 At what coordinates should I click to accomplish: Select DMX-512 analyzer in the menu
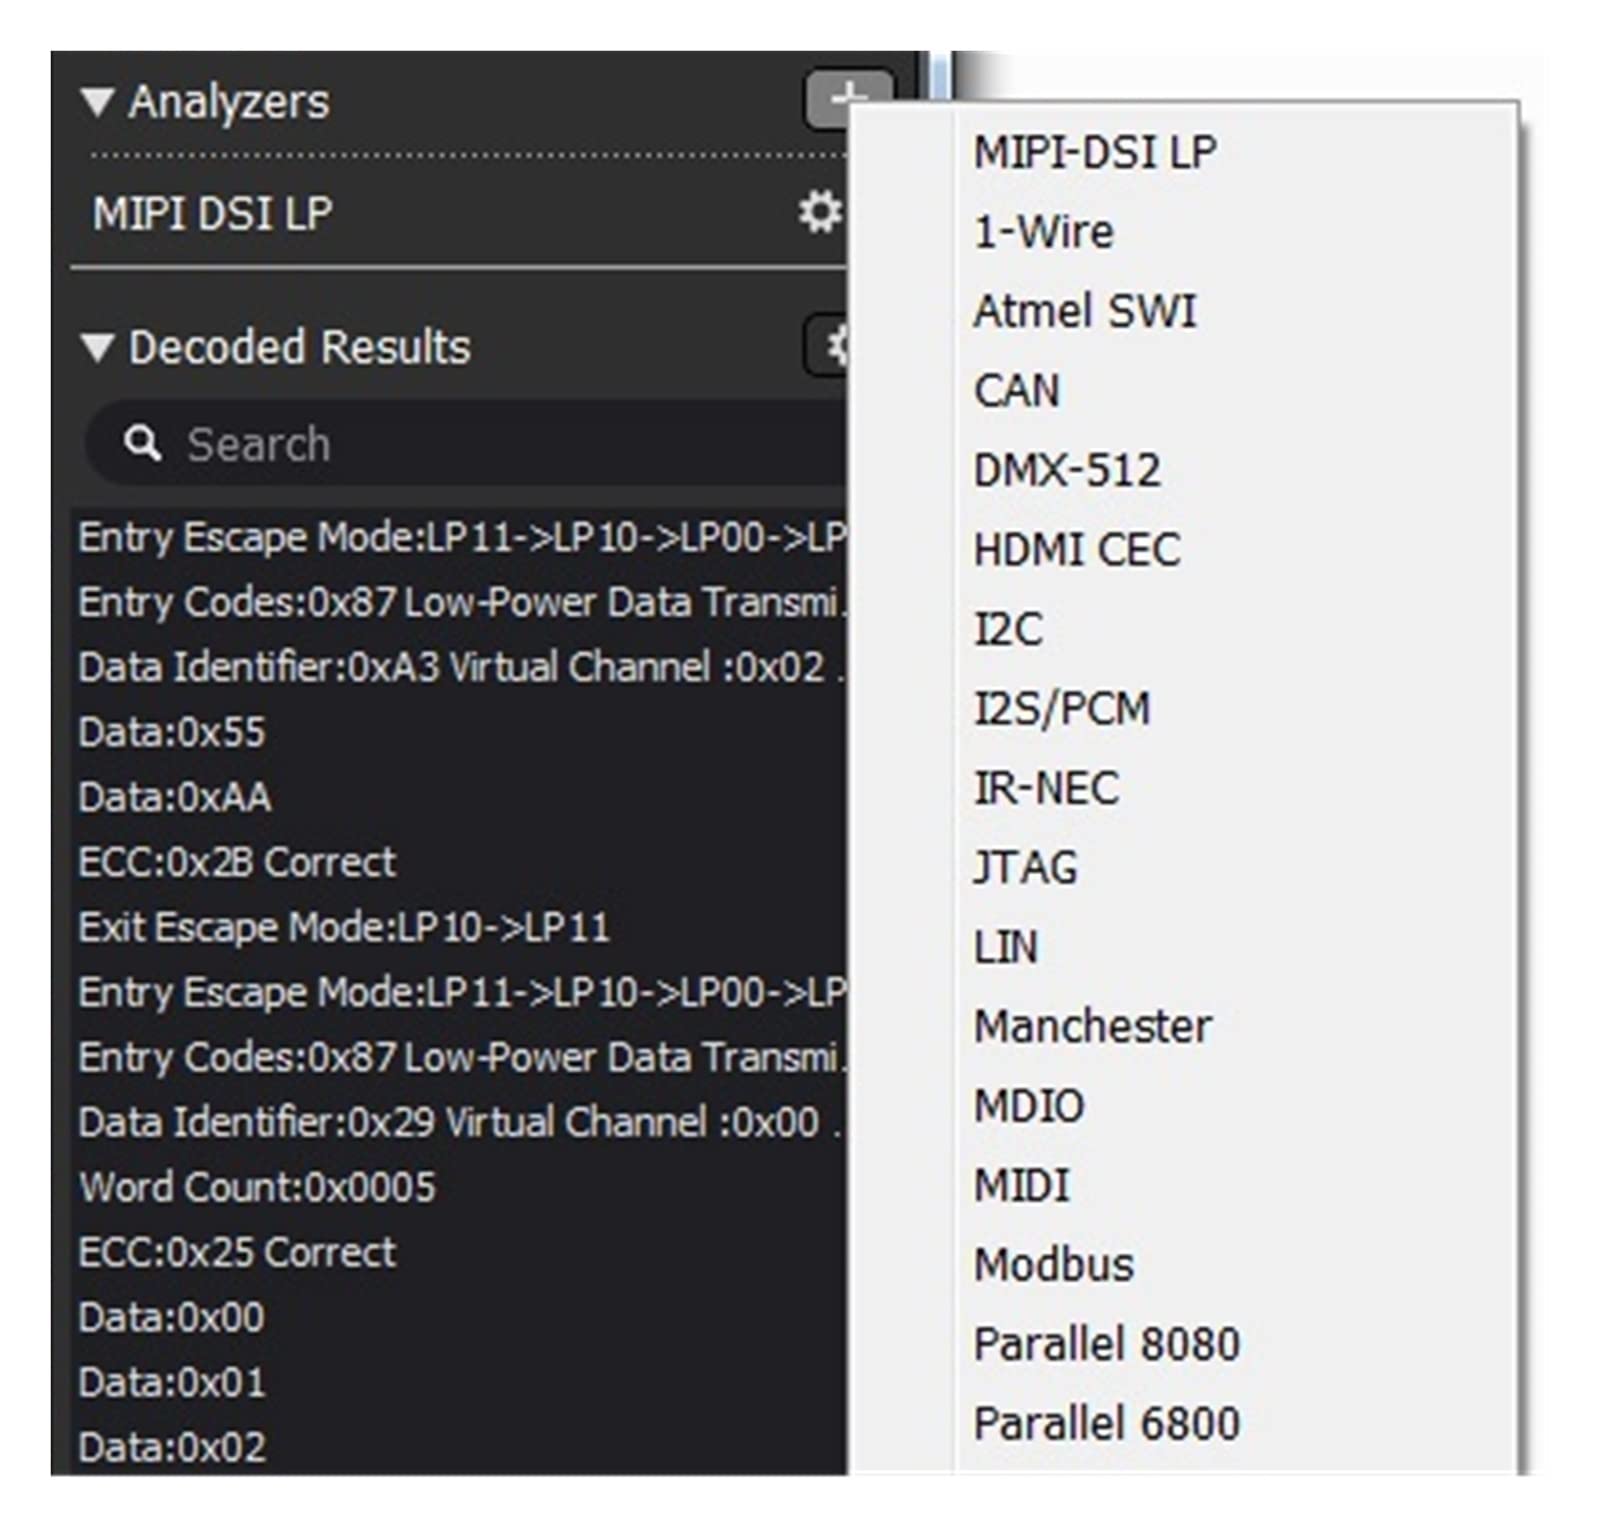[x=1067, y=470]
